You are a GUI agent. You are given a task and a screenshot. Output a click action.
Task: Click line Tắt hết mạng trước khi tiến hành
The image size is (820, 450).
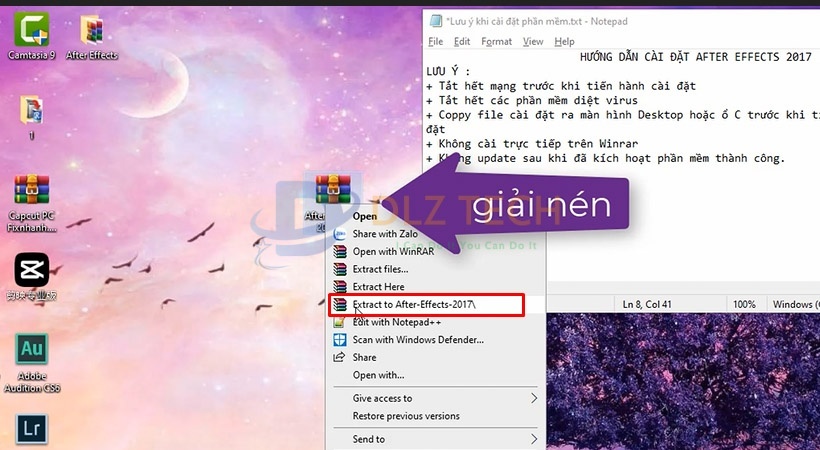tap(561, 86)
